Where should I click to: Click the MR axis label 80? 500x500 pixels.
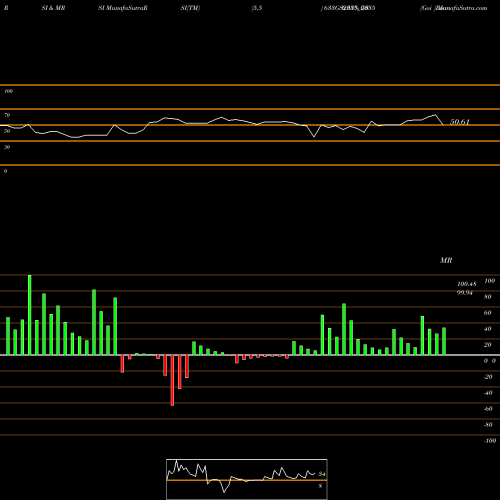[x=488, y=297]
